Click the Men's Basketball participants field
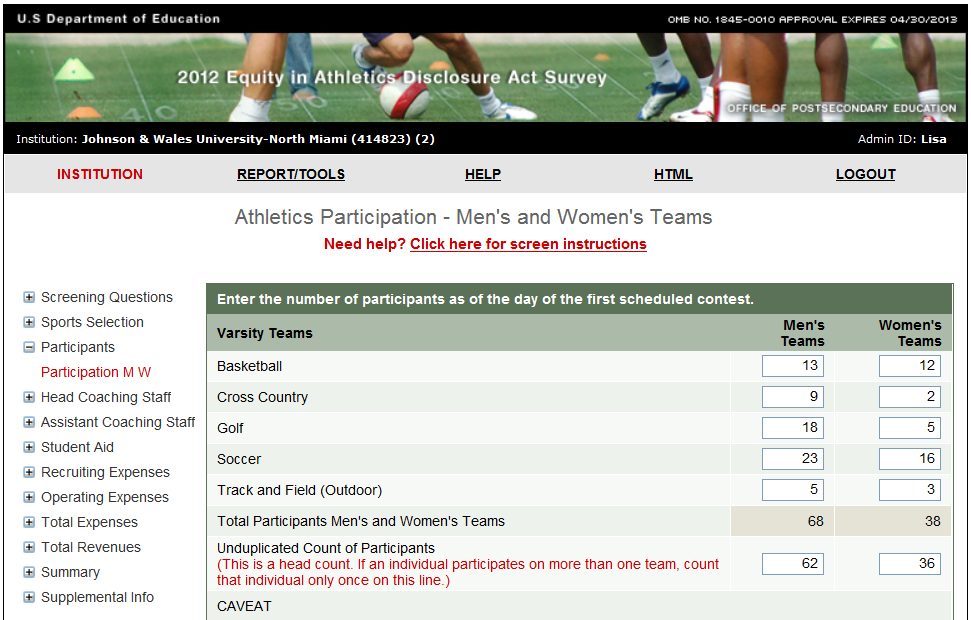This screenshot has height=620, width=971. pyautogui.click(x=793, y=366)
